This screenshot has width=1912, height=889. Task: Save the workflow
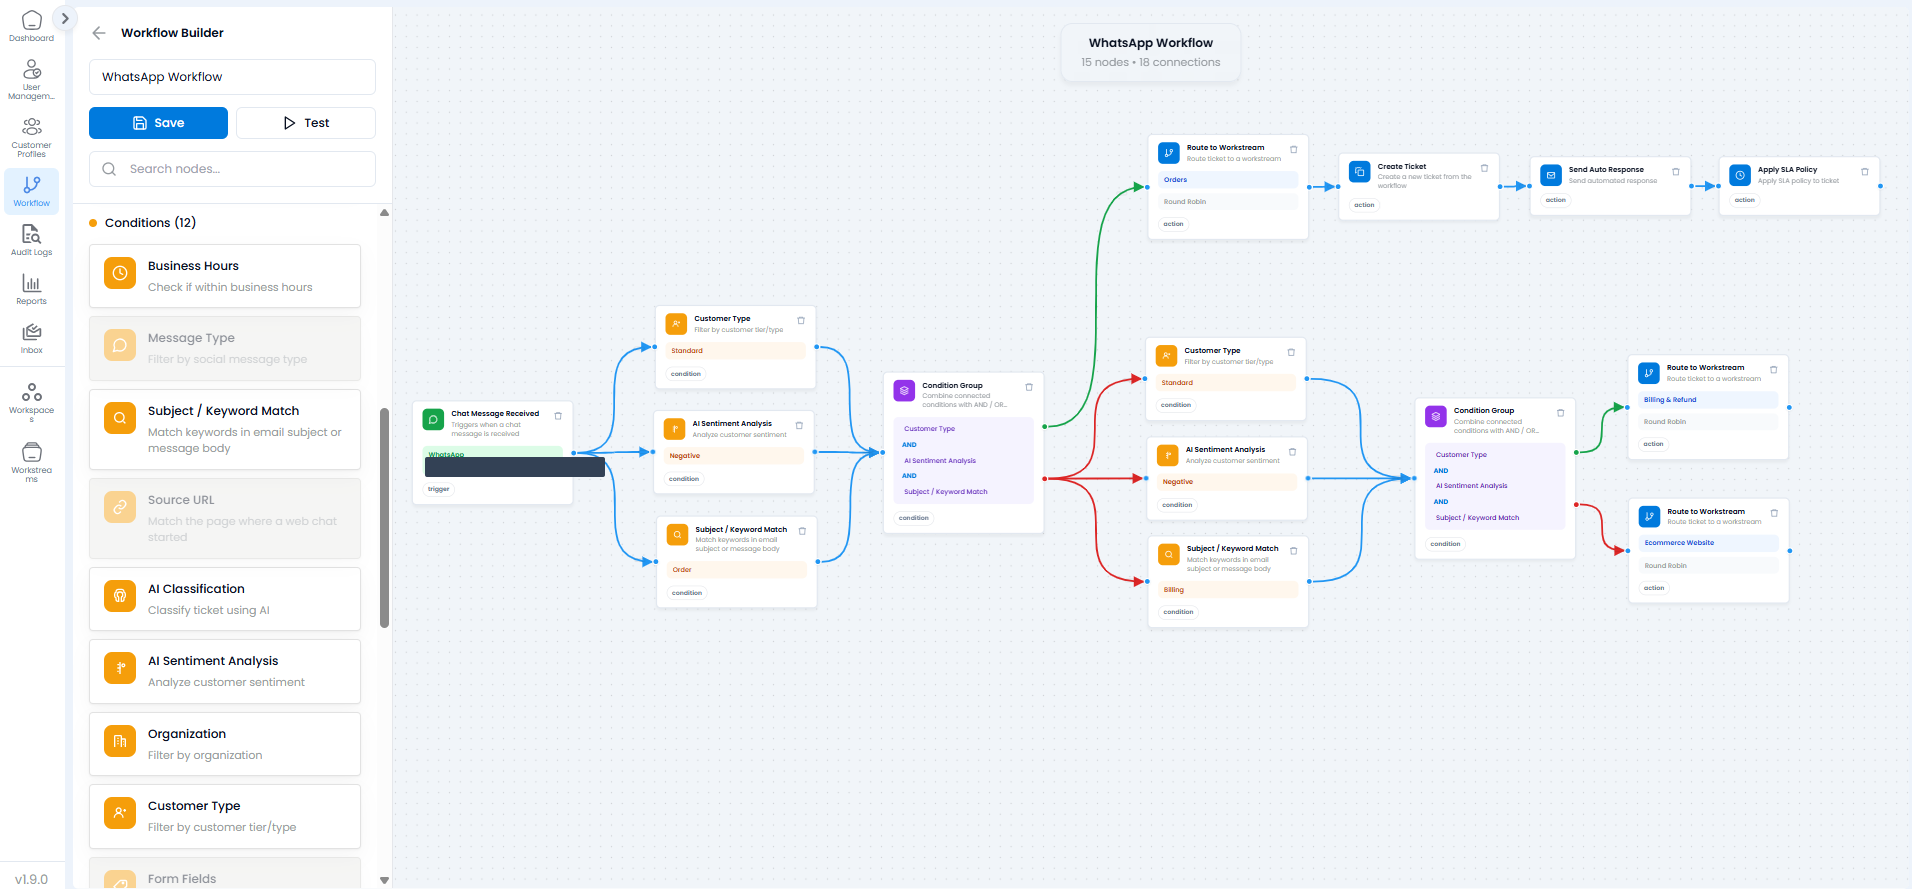[158, 123]
